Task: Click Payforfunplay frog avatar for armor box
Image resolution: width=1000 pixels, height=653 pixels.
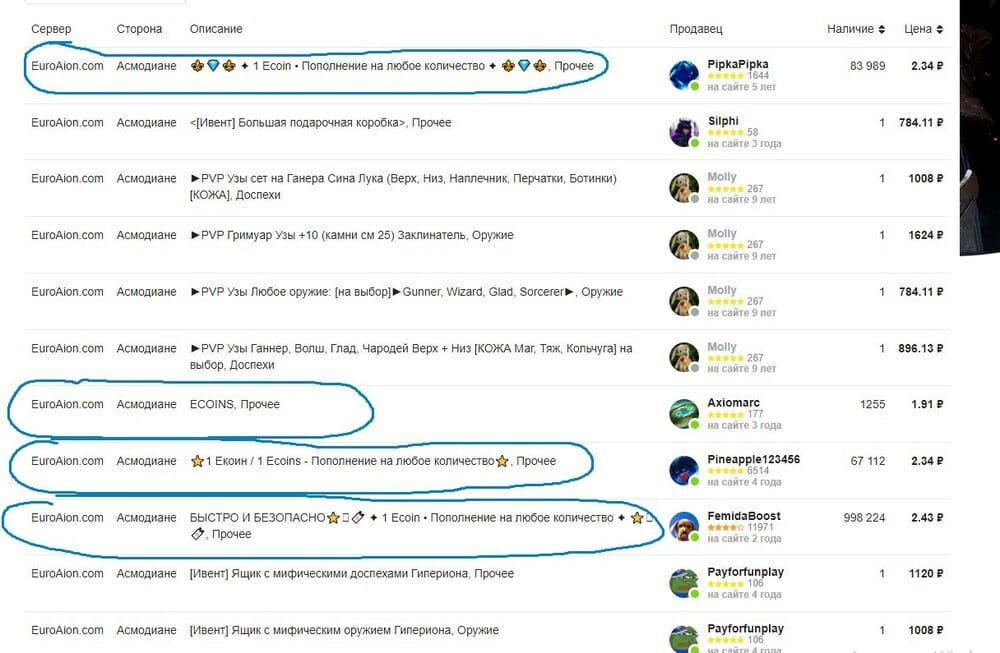Action: (x=684, y=583)
